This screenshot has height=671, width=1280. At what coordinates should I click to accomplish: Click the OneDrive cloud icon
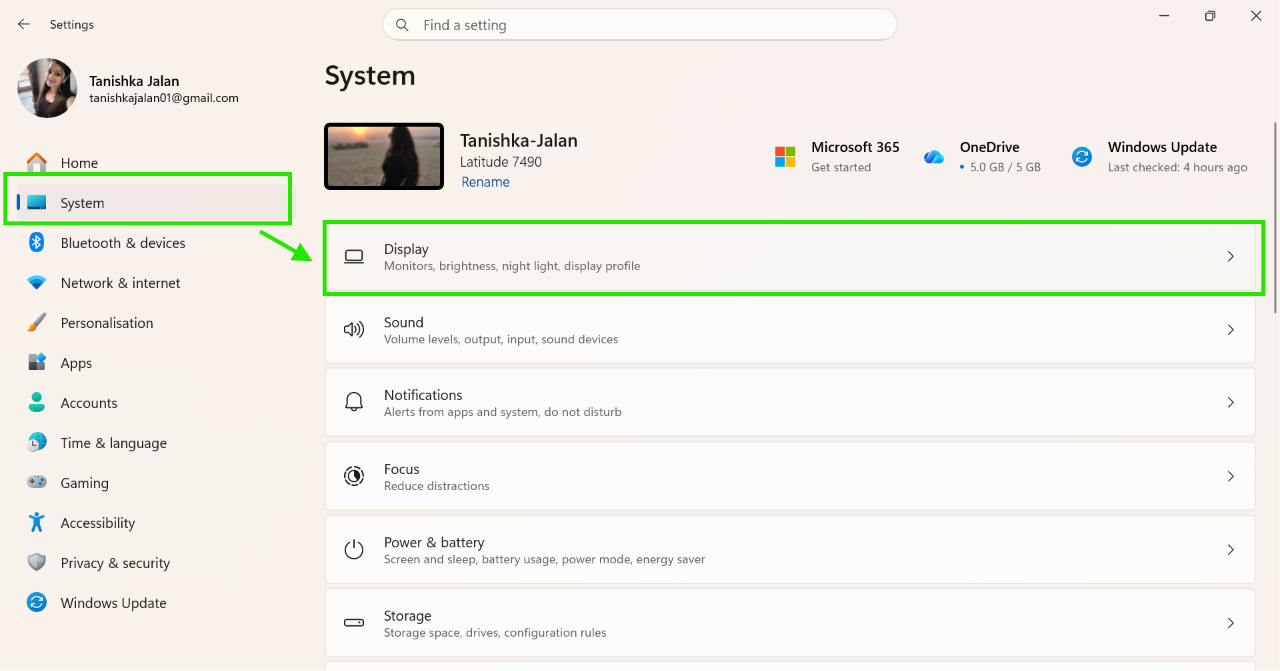(934, 157)
